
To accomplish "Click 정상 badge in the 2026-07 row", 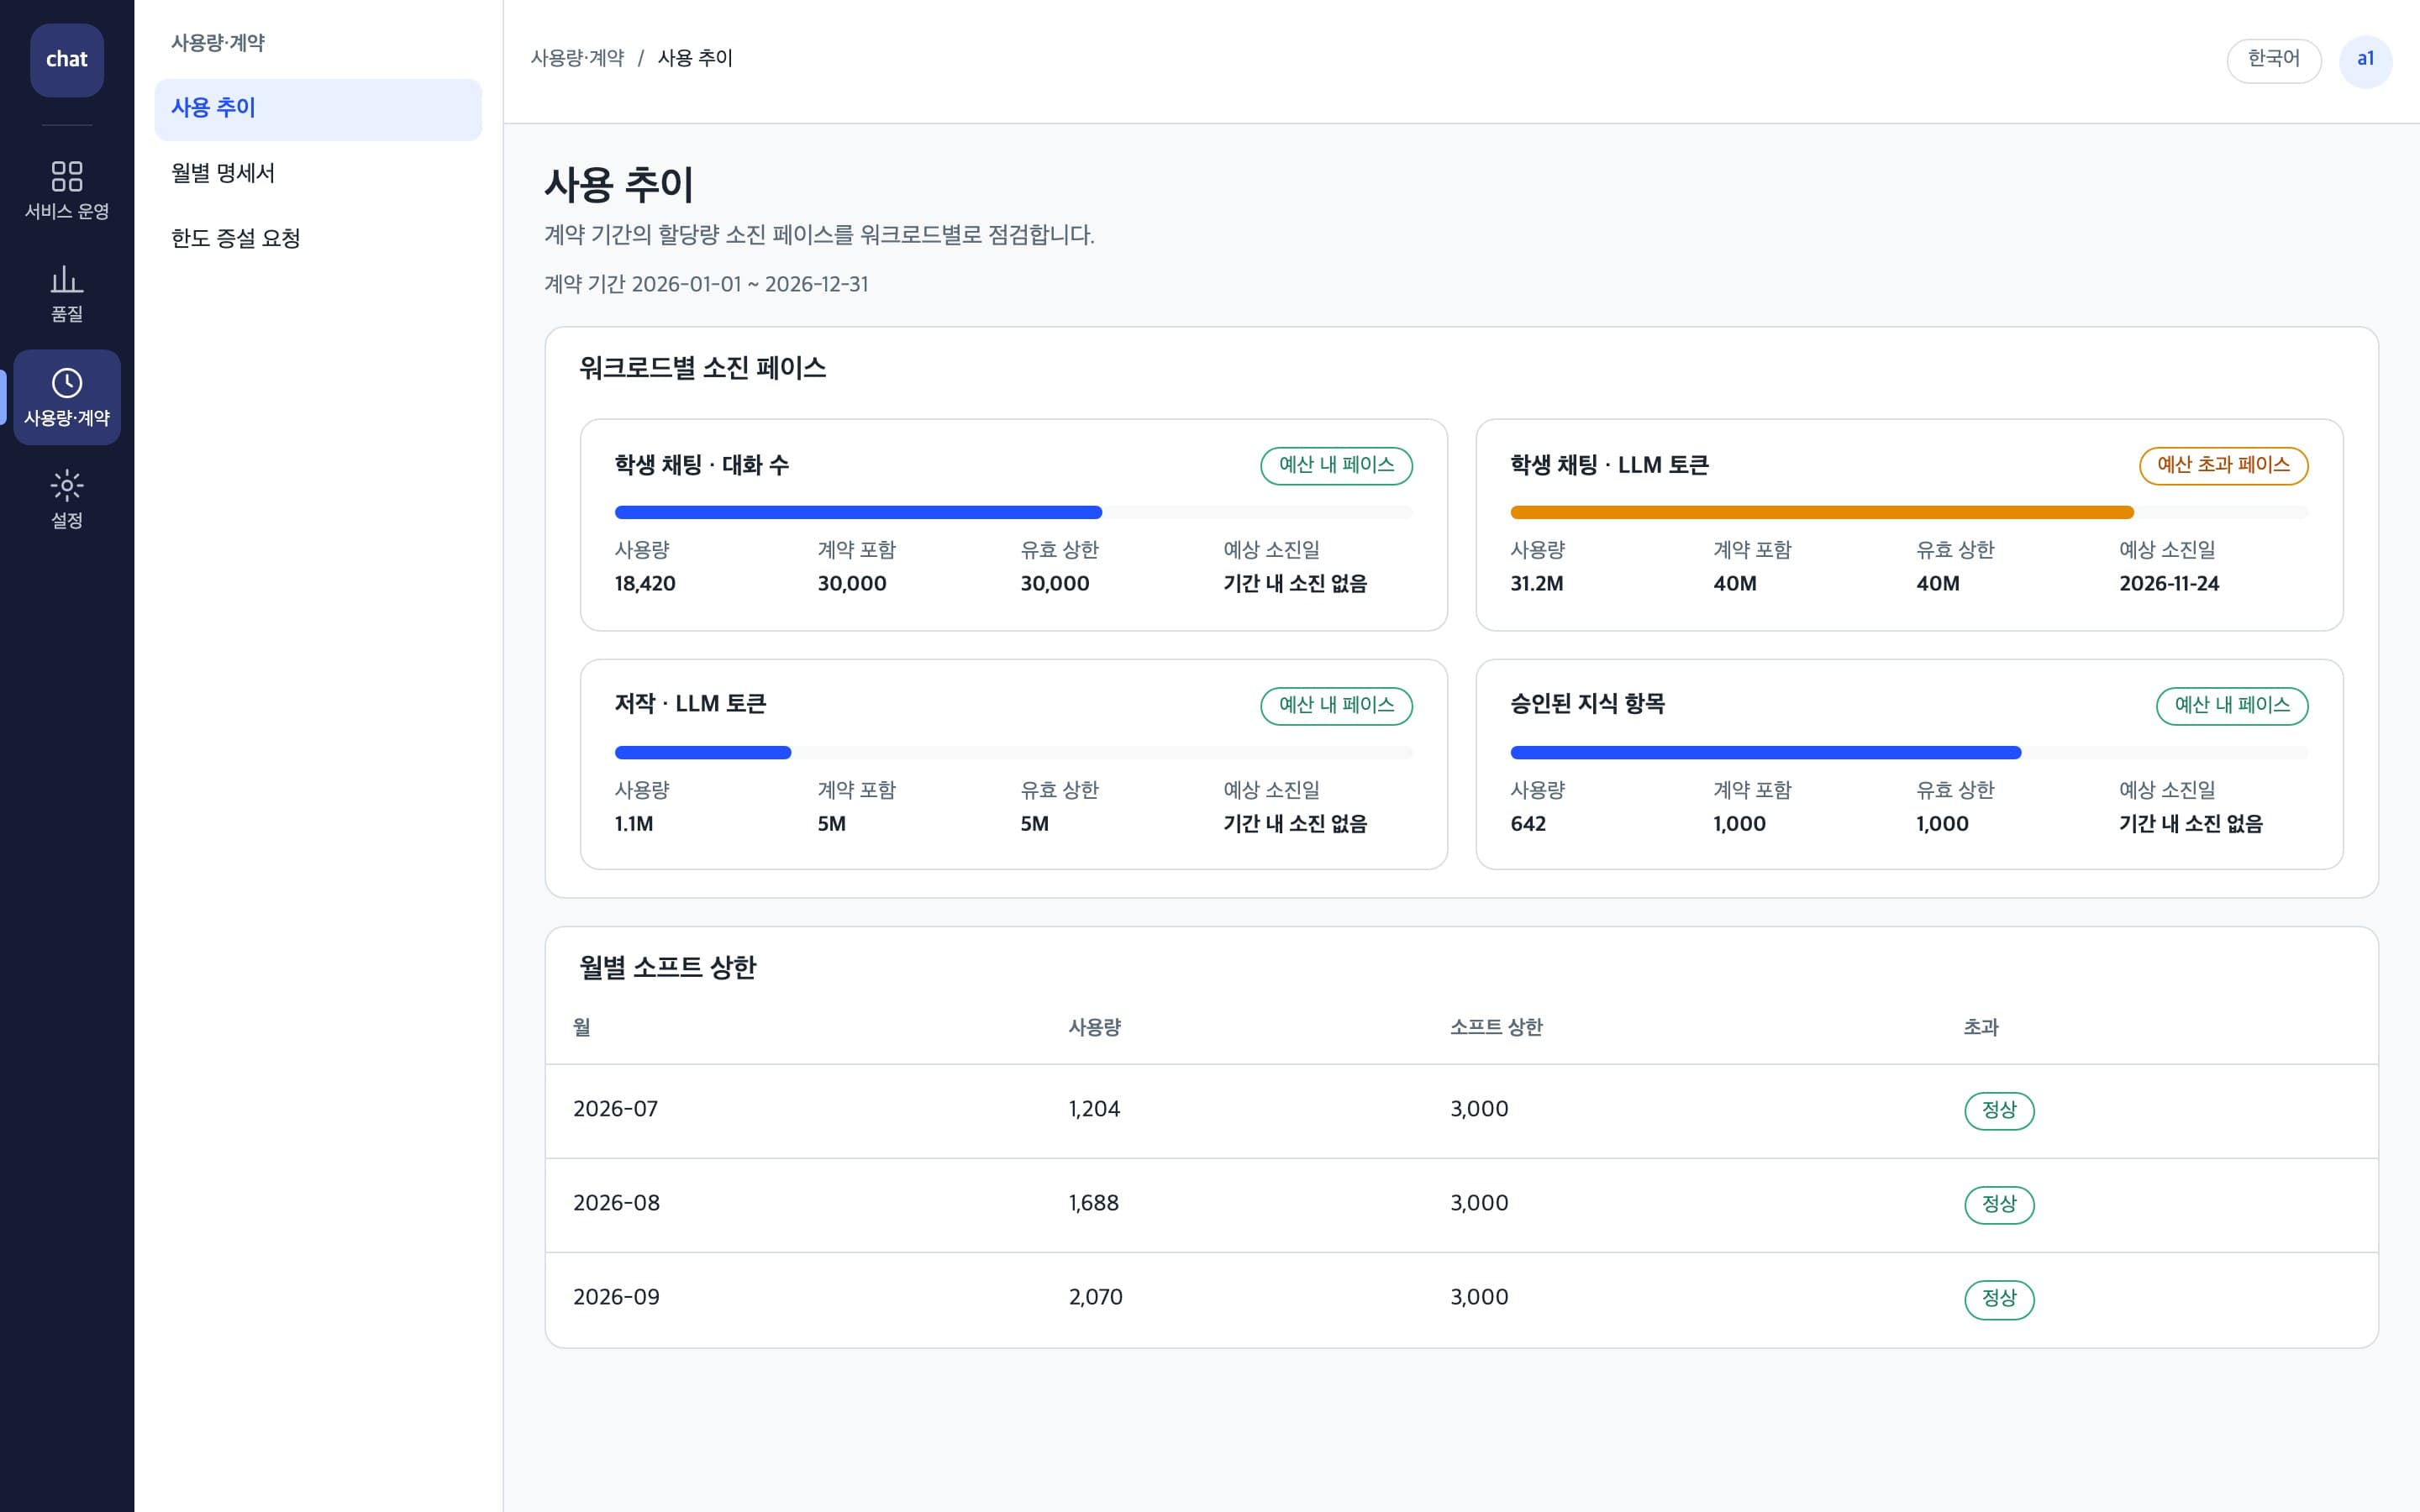I will click(x=1999, y=1111).
